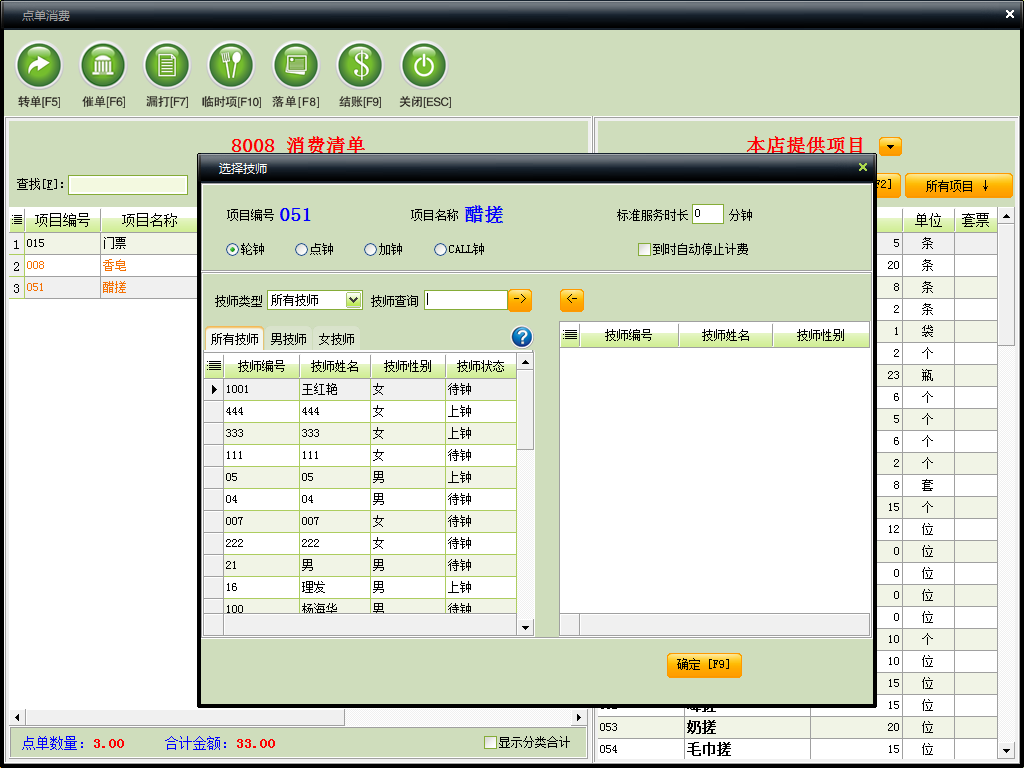This screenshot has height=768, width=1024.
Task: Click the 技师状态 column header
Action: 481,366
